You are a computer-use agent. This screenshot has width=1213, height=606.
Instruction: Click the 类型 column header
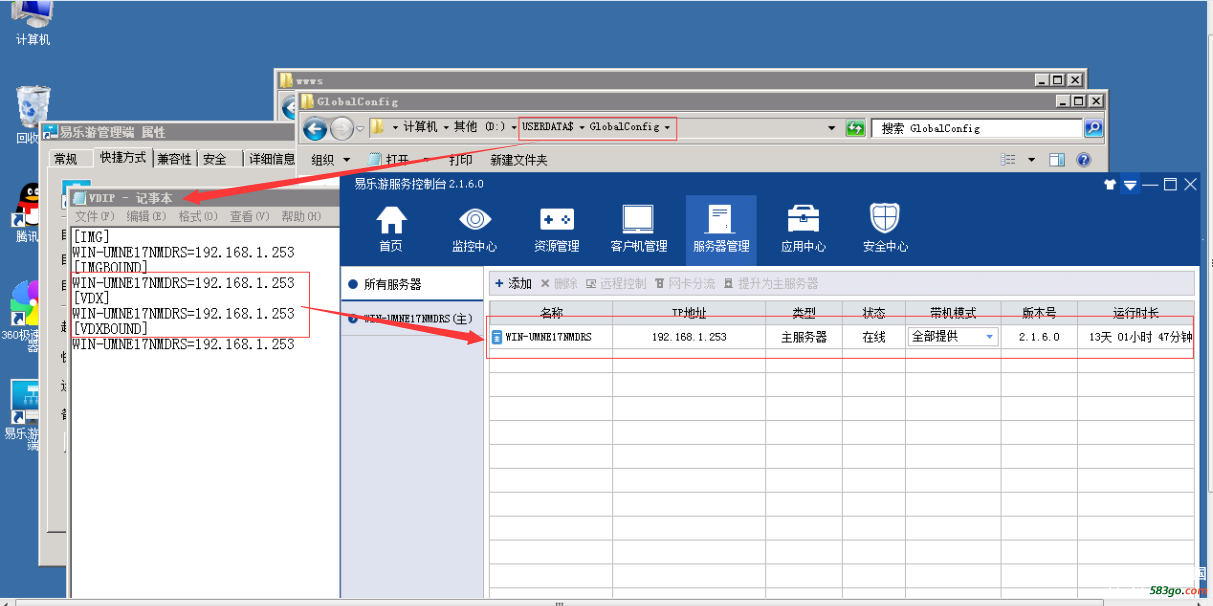pos(804,313)
